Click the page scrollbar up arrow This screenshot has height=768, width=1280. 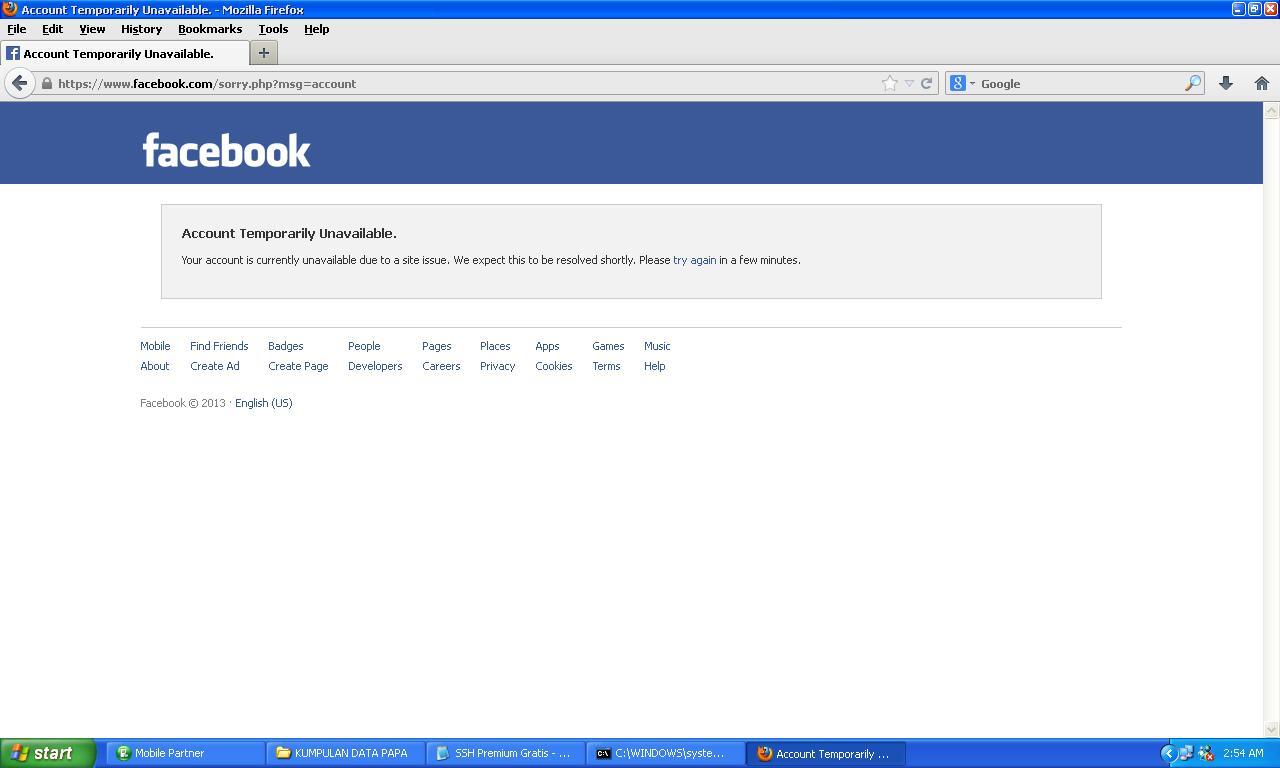click(x=1272, y=112)
